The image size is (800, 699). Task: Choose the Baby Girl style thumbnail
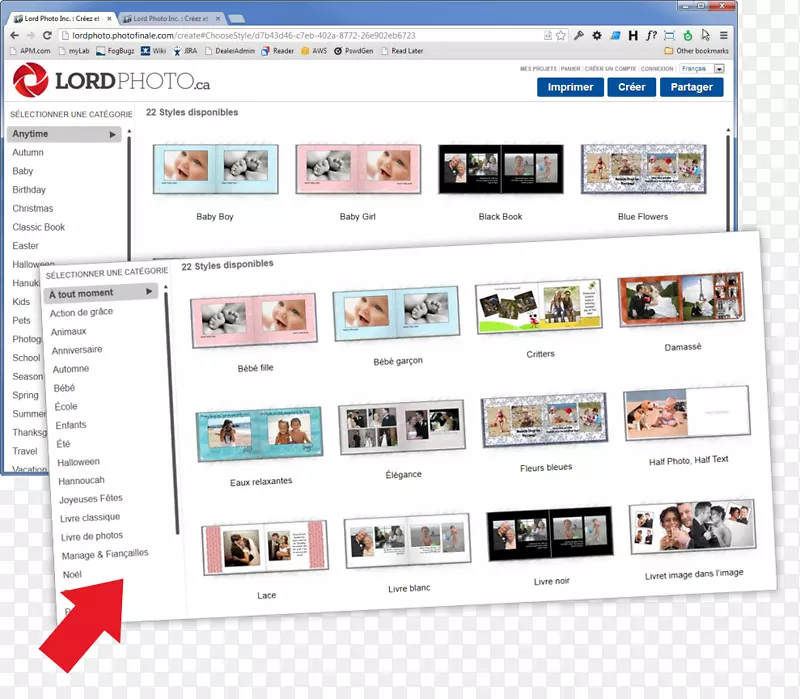point(358,169)
